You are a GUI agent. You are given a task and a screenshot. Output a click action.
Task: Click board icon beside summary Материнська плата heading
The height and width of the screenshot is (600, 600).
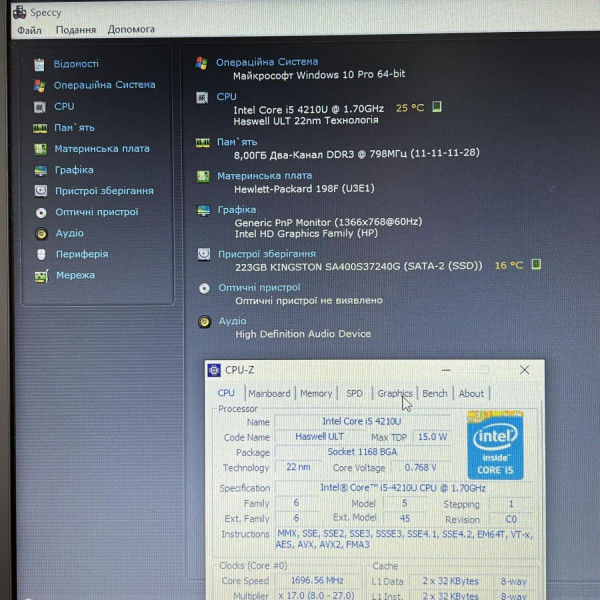[x=203, y=177]
